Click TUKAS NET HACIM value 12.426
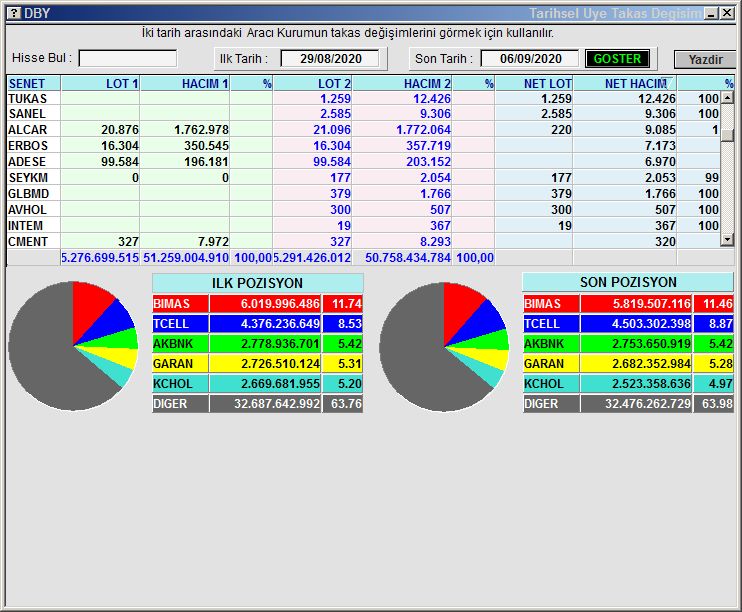This screenshot has height=612, width=742. click(655, 98)
